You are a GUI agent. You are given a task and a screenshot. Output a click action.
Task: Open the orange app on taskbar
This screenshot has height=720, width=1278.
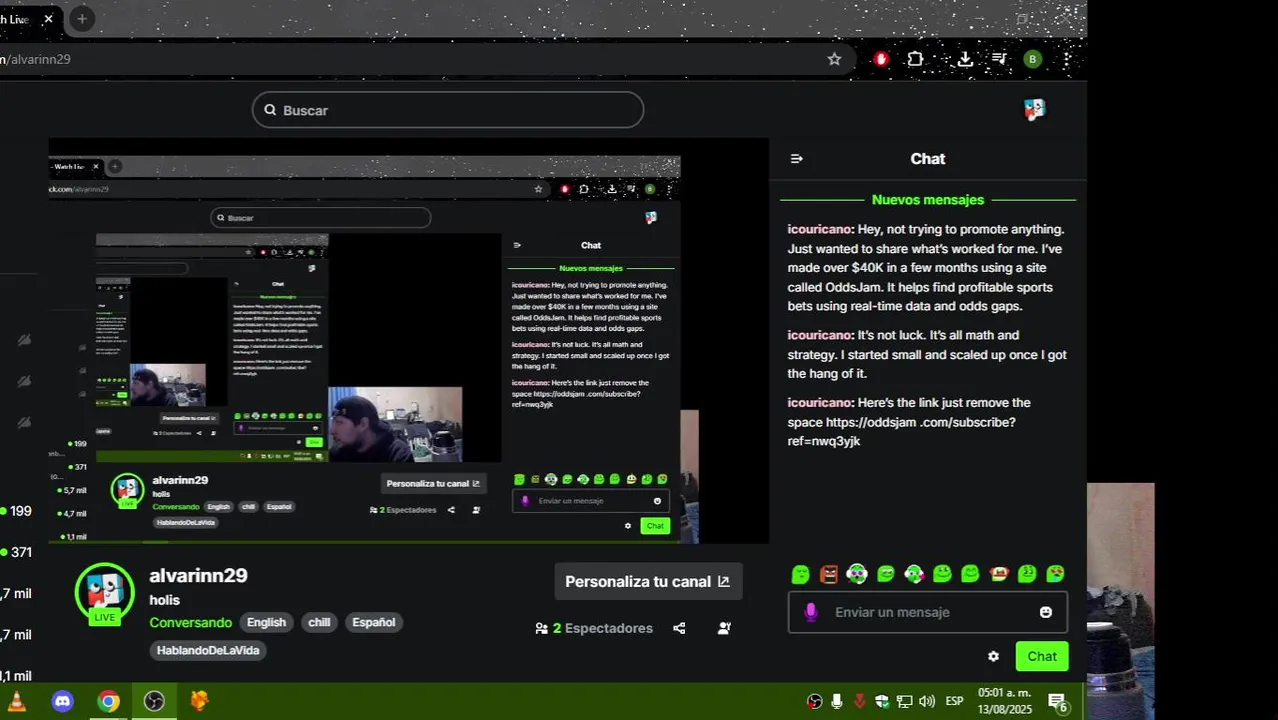(x=199, y=702)
